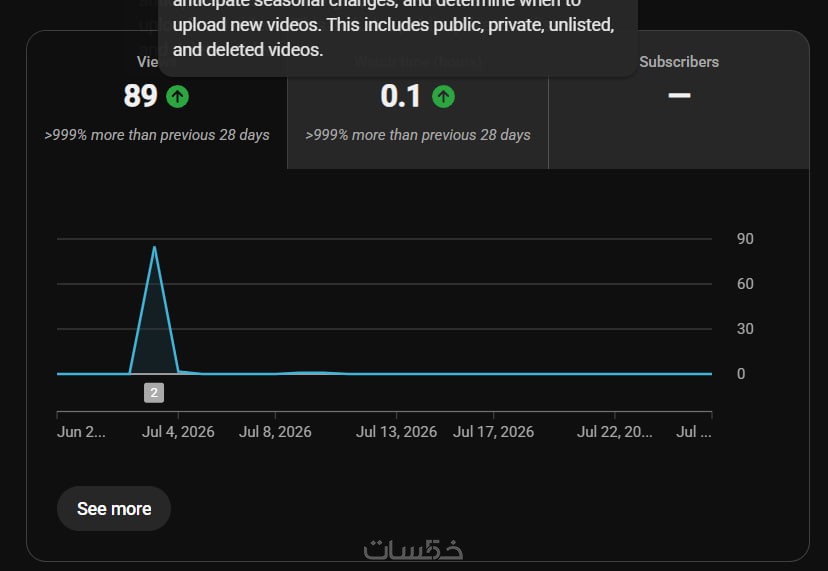Select the Views metric tab showing 89
Viewport: 828px width, 571px height.
click(157, 100)
